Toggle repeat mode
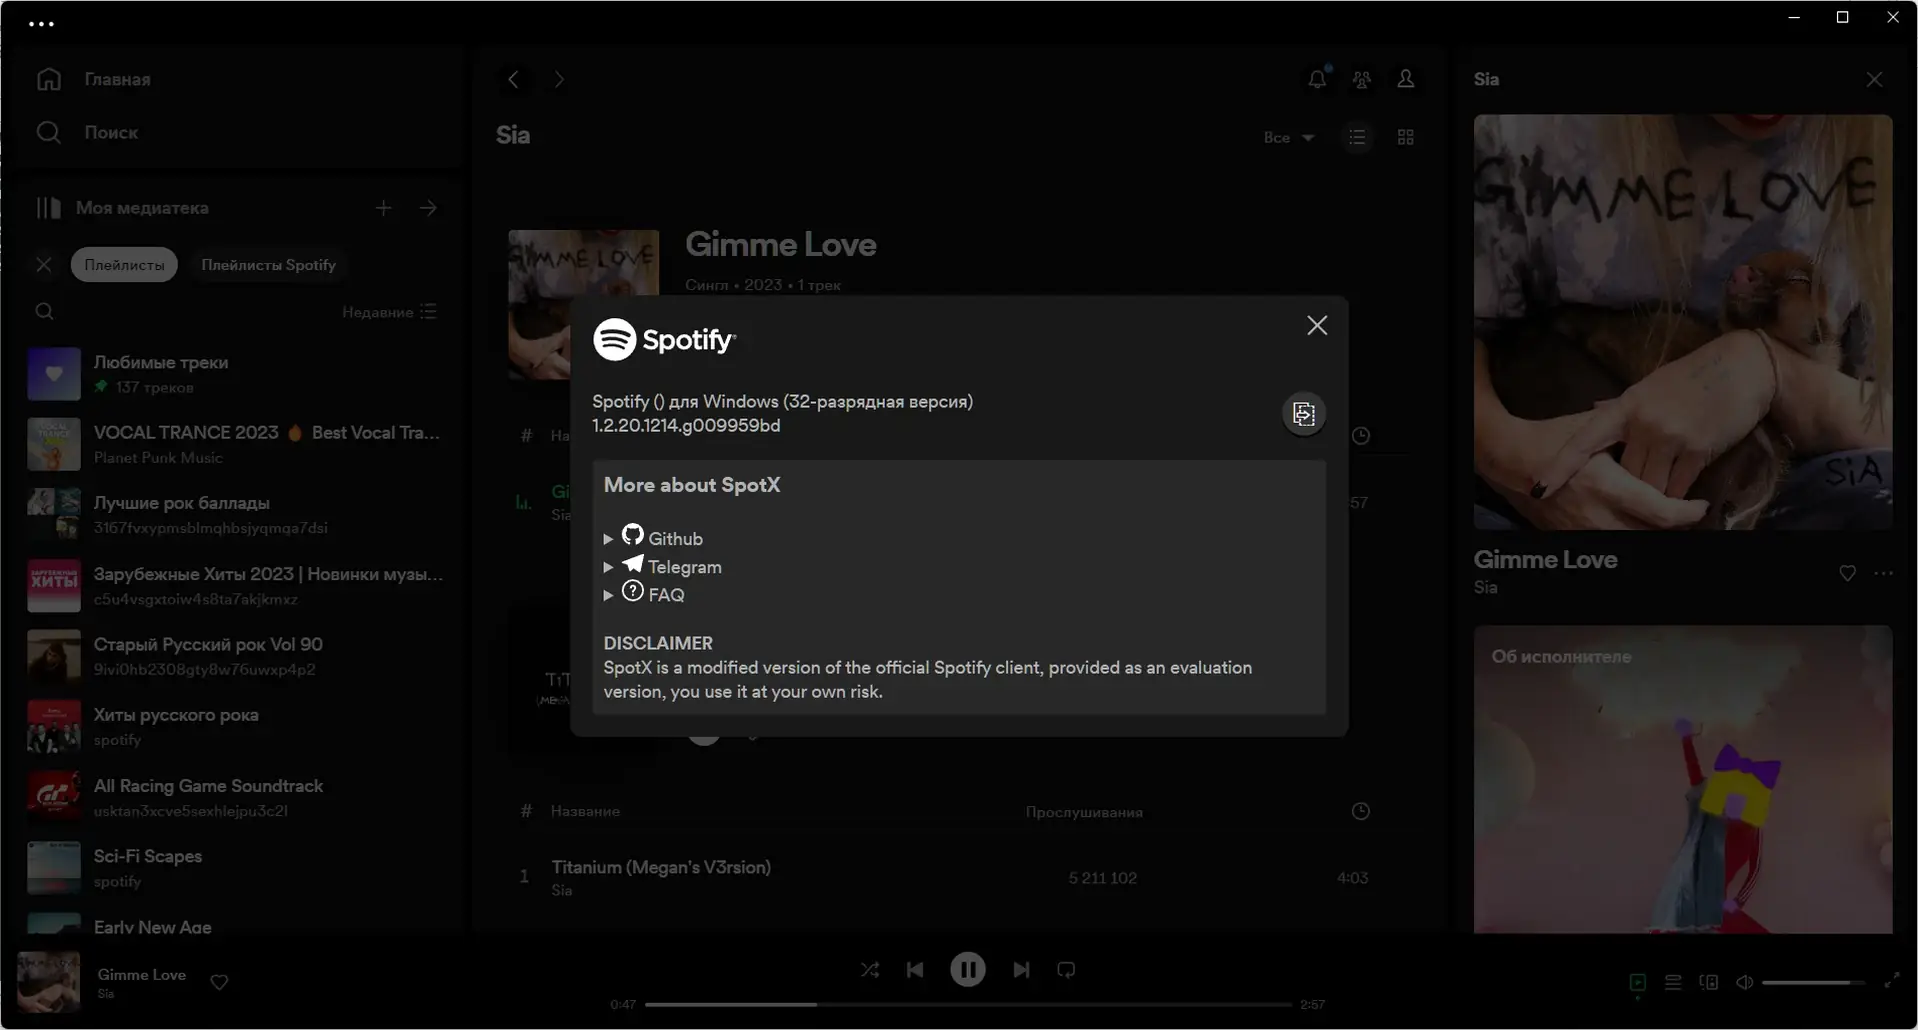Screen dimensions: 1918x1030 tap(1066, 970)
